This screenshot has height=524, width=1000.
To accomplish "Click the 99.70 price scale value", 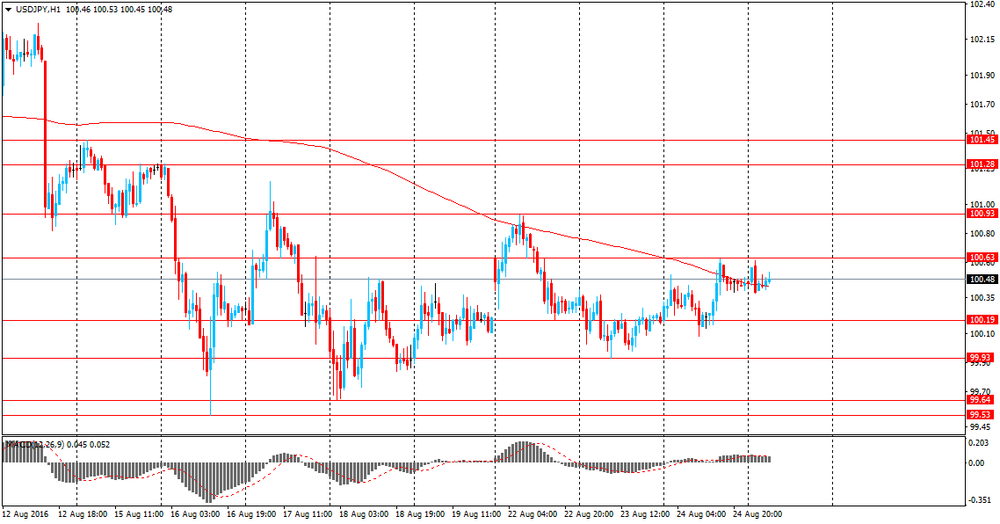I will click(980, 391).
